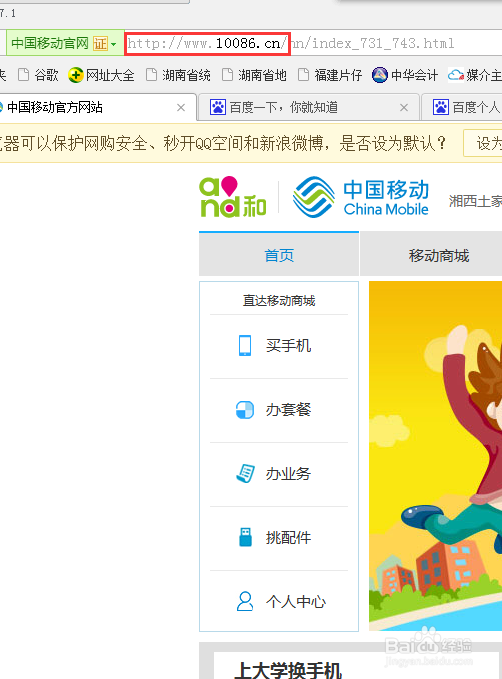The width and height of the screenshot is (502, 679).
Task: Expand the 中国移动官网 certificate dropdown arrow
Action: (x=113, y=44)
